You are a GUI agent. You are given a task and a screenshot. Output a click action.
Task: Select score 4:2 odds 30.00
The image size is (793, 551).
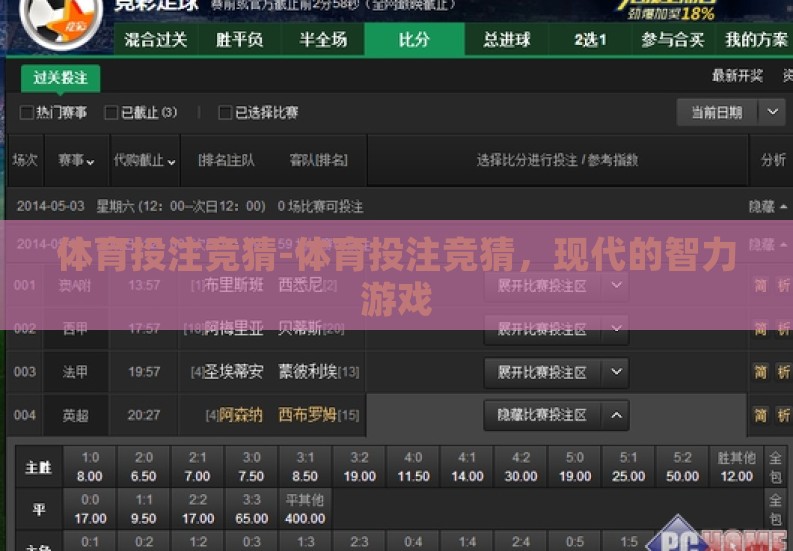point(521,467)
